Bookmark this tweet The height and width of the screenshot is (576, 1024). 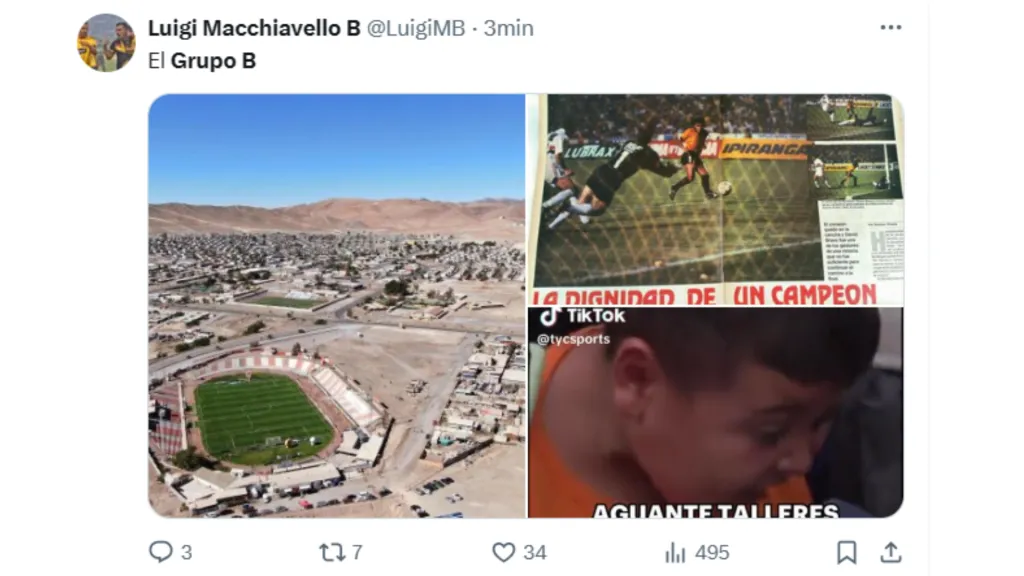846,552
